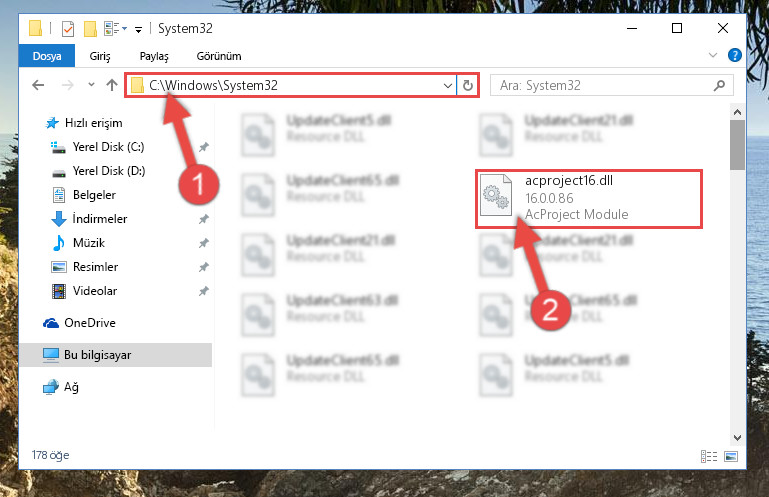
Task: Unpin İndirmeler from quick access
Action: 204,219
